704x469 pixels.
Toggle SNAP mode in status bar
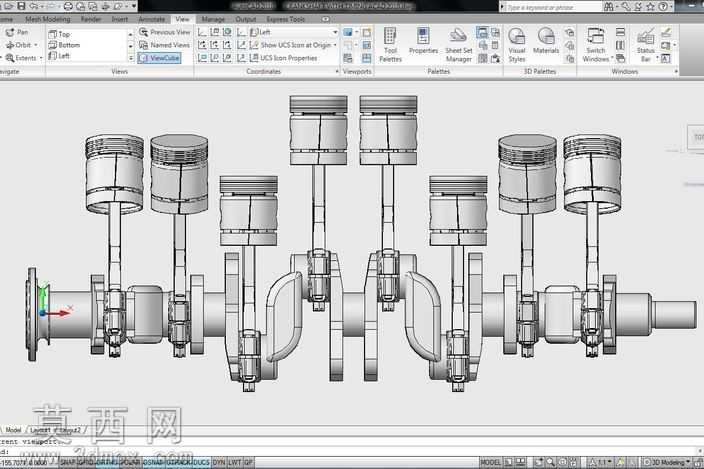click(x=68, y=462)
